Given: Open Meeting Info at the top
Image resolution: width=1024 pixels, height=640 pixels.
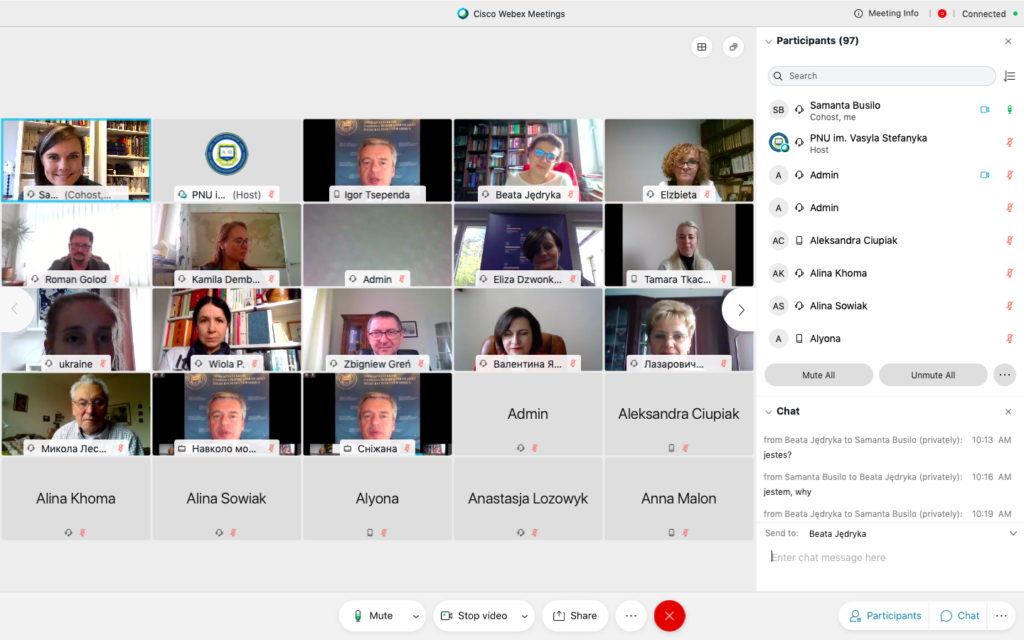Looking at the screenshot, I should point(886,13).
